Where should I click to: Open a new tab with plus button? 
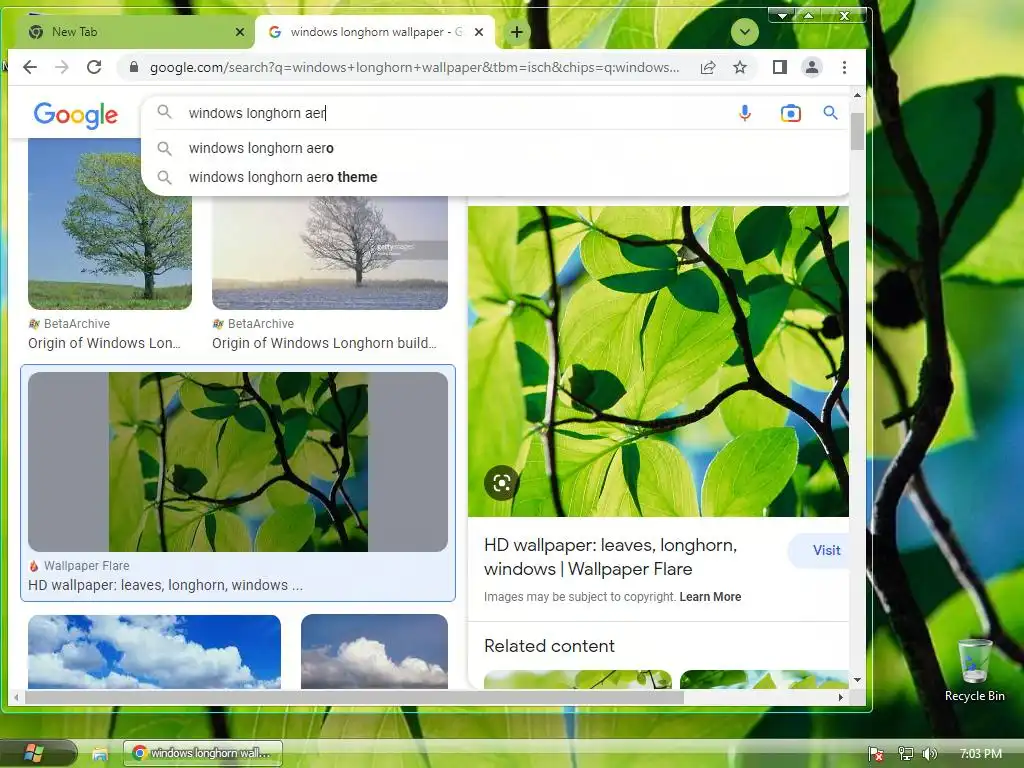point(517,32)
